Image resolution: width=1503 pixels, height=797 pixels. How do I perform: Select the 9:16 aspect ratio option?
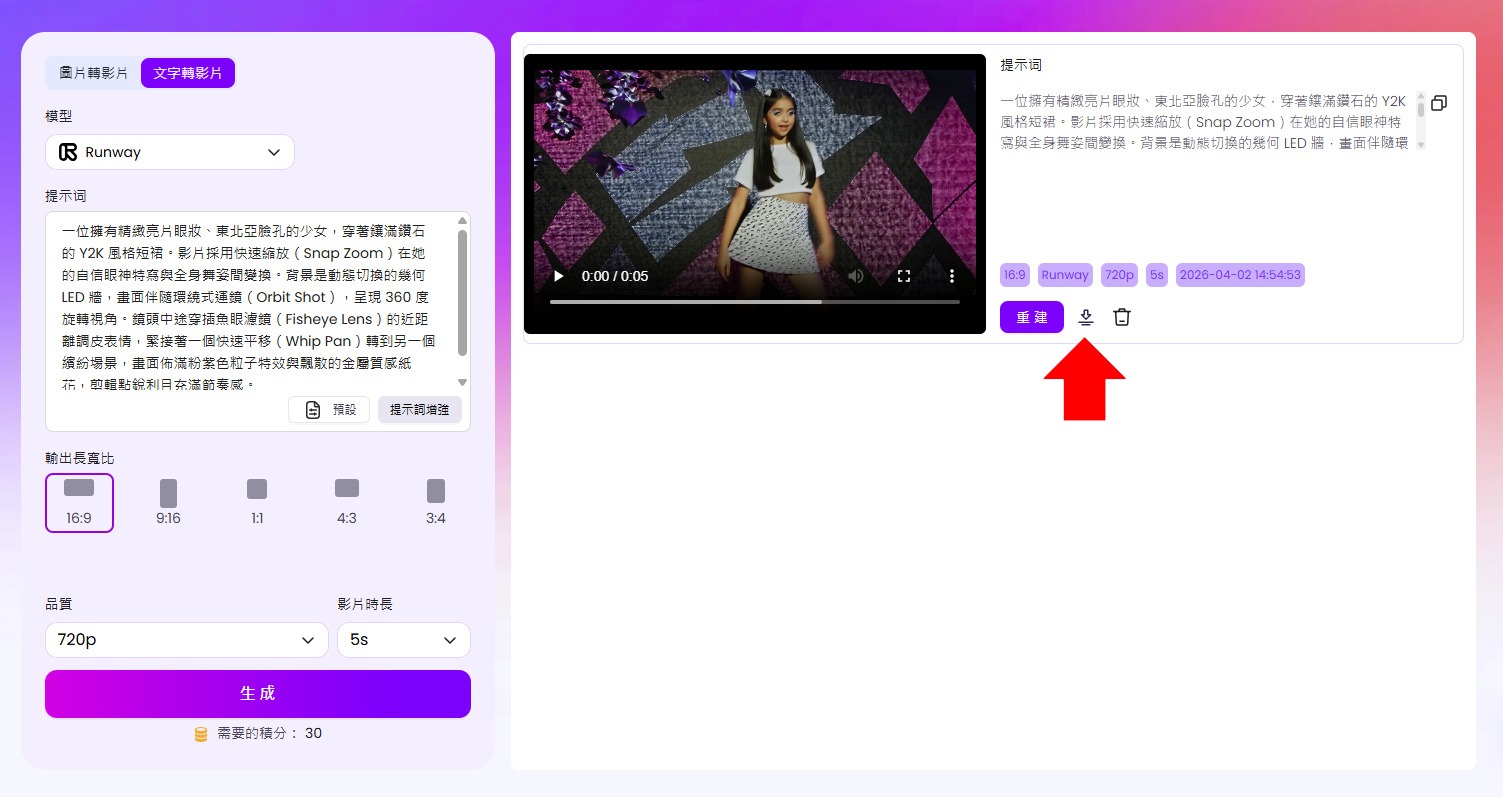168,502
